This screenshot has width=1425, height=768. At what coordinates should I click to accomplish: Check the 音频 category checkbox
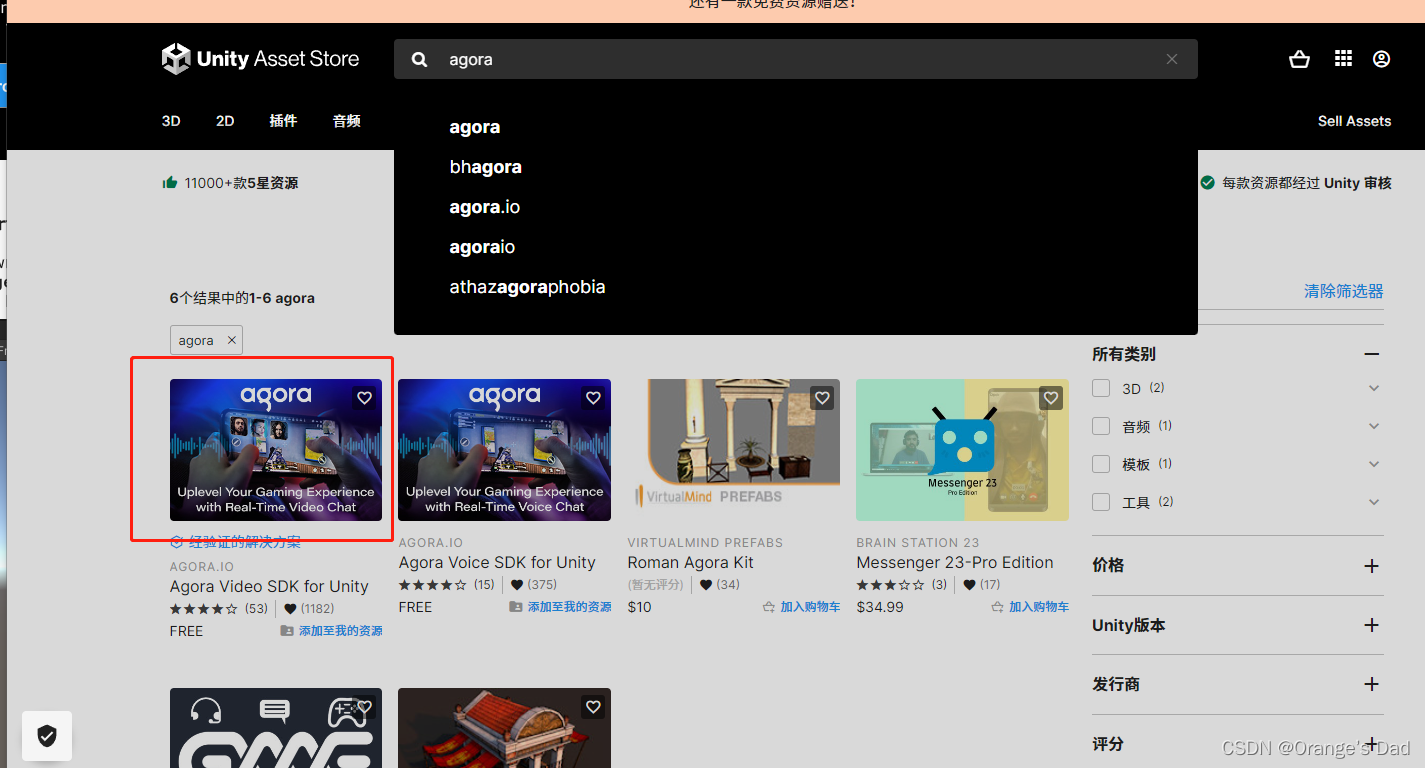click(1101, 426)
